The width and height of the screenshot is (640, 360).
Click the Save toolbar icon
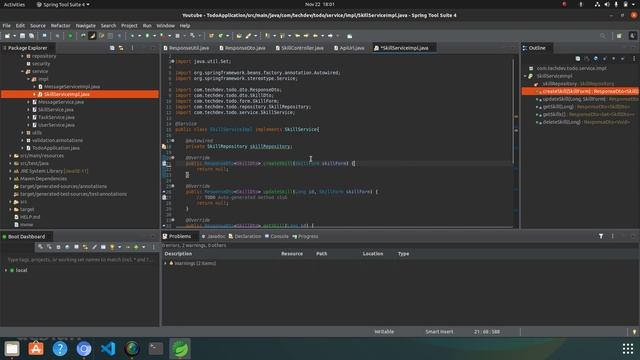click(22, 36)
